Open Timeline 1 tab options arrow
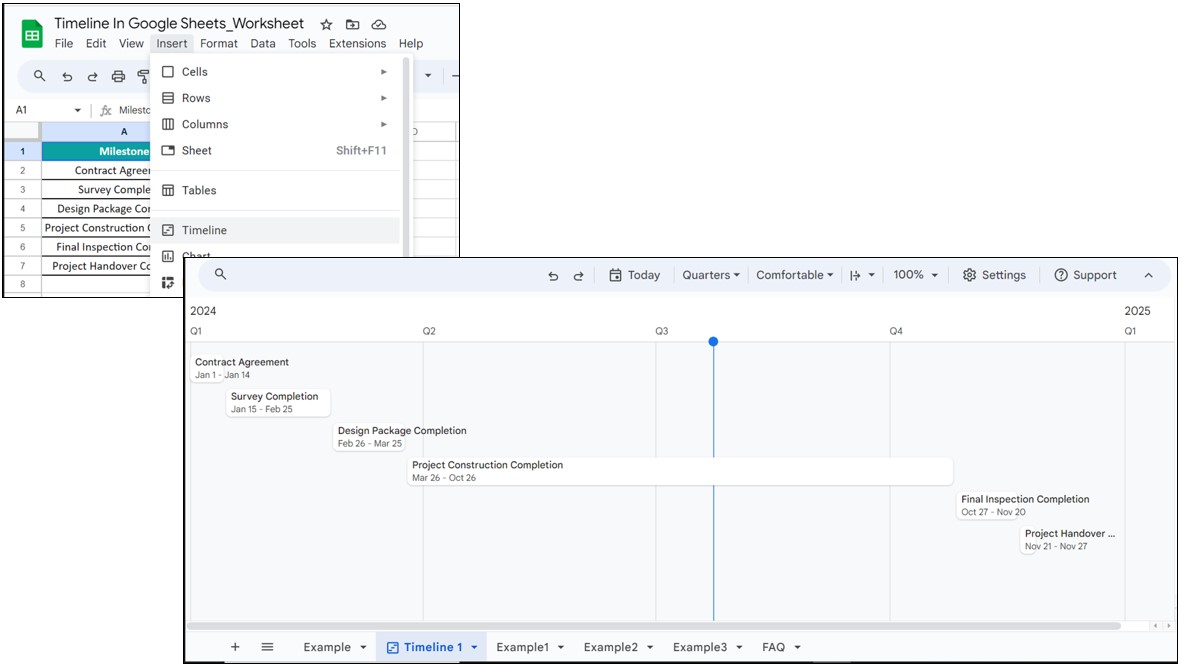The width and height of the screenshot is (1182, 667). coord(474,647)
